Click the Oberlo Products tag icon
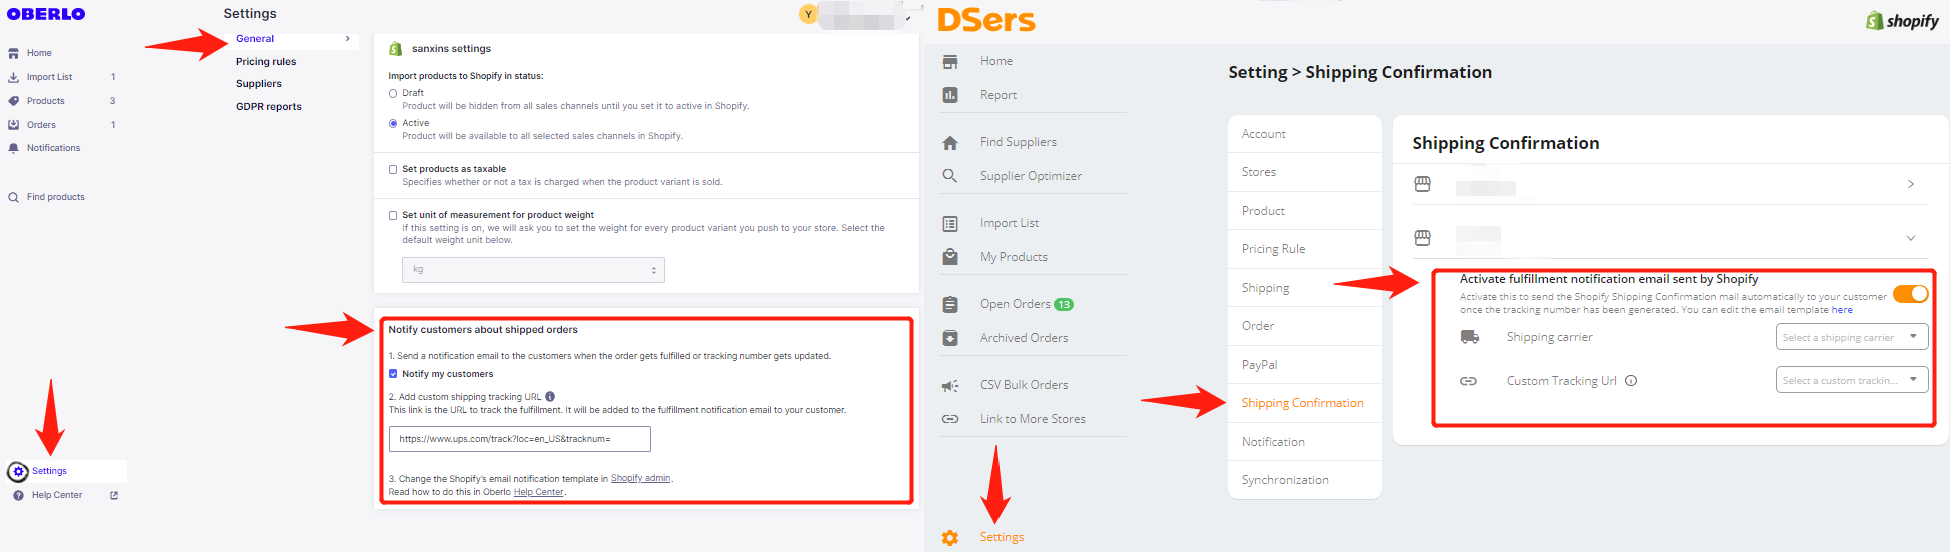The width and height of the screenshot is (1950, 552). click(x=14, y=101)
